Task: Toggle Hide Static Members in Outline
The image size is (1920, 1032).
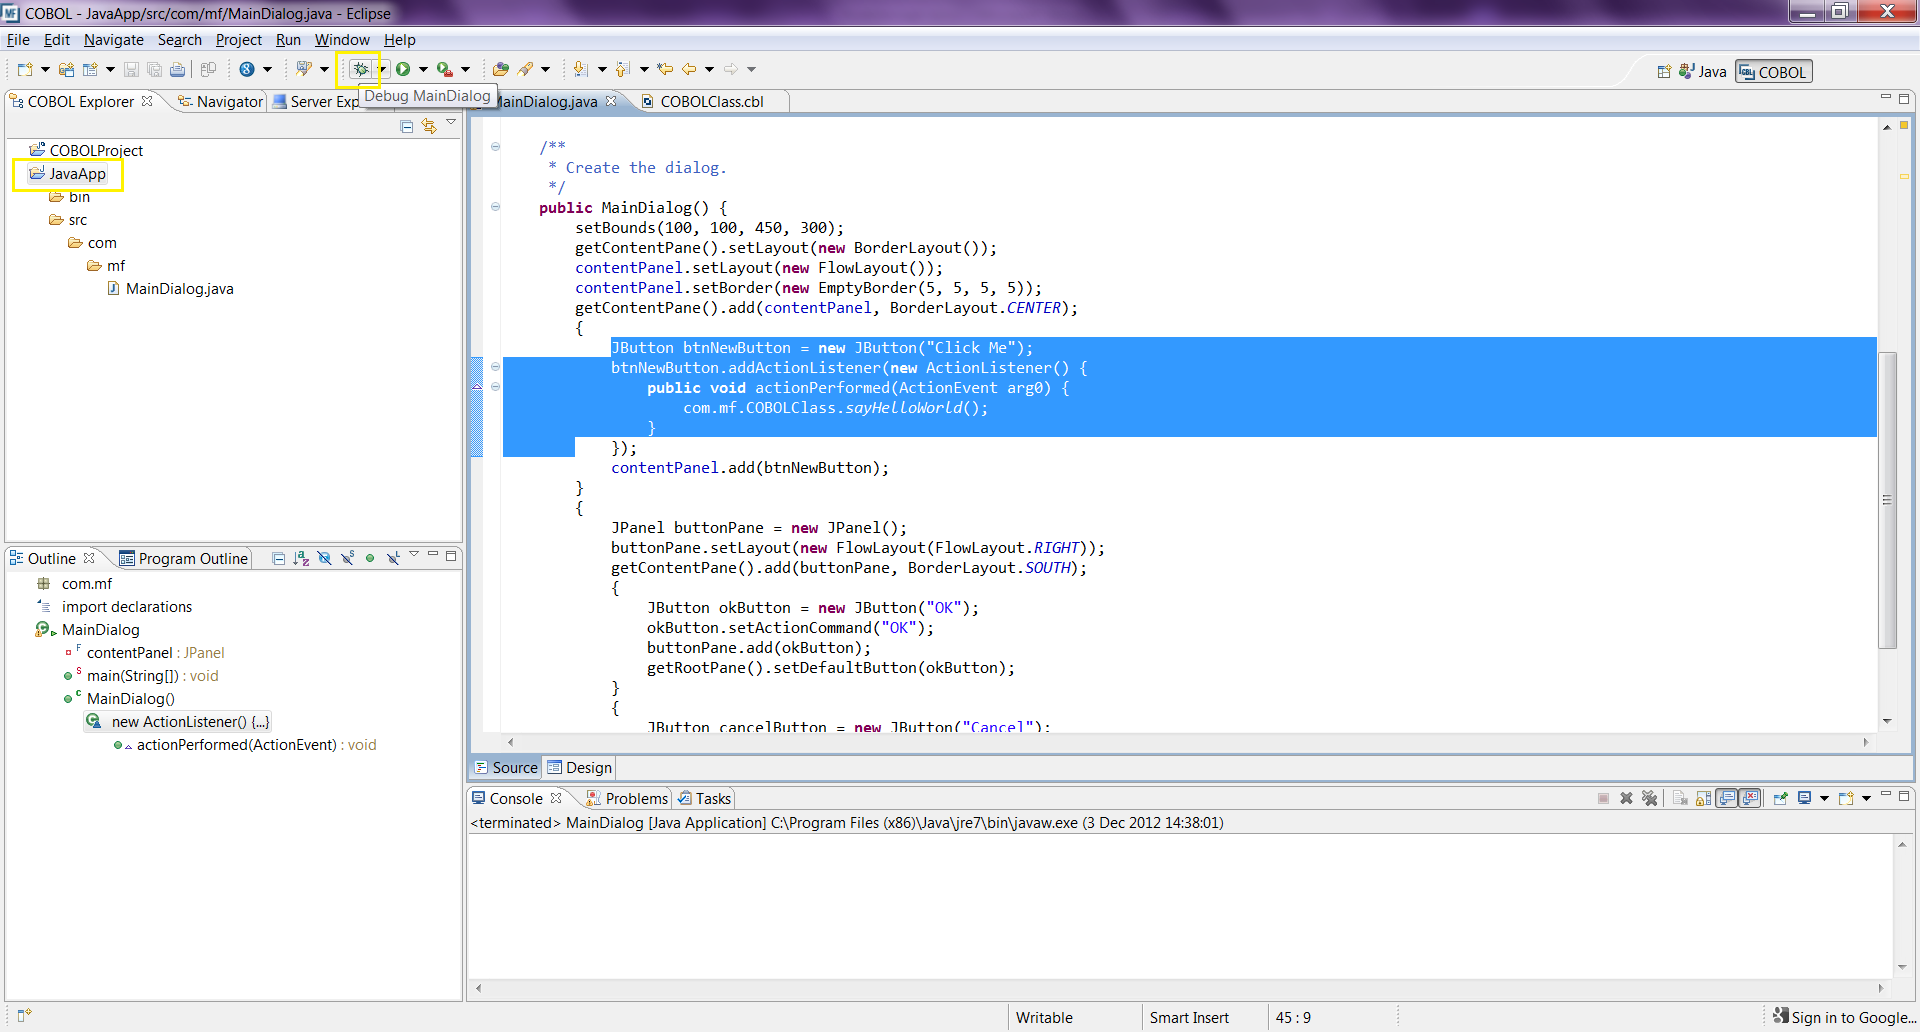Action: 347,558
